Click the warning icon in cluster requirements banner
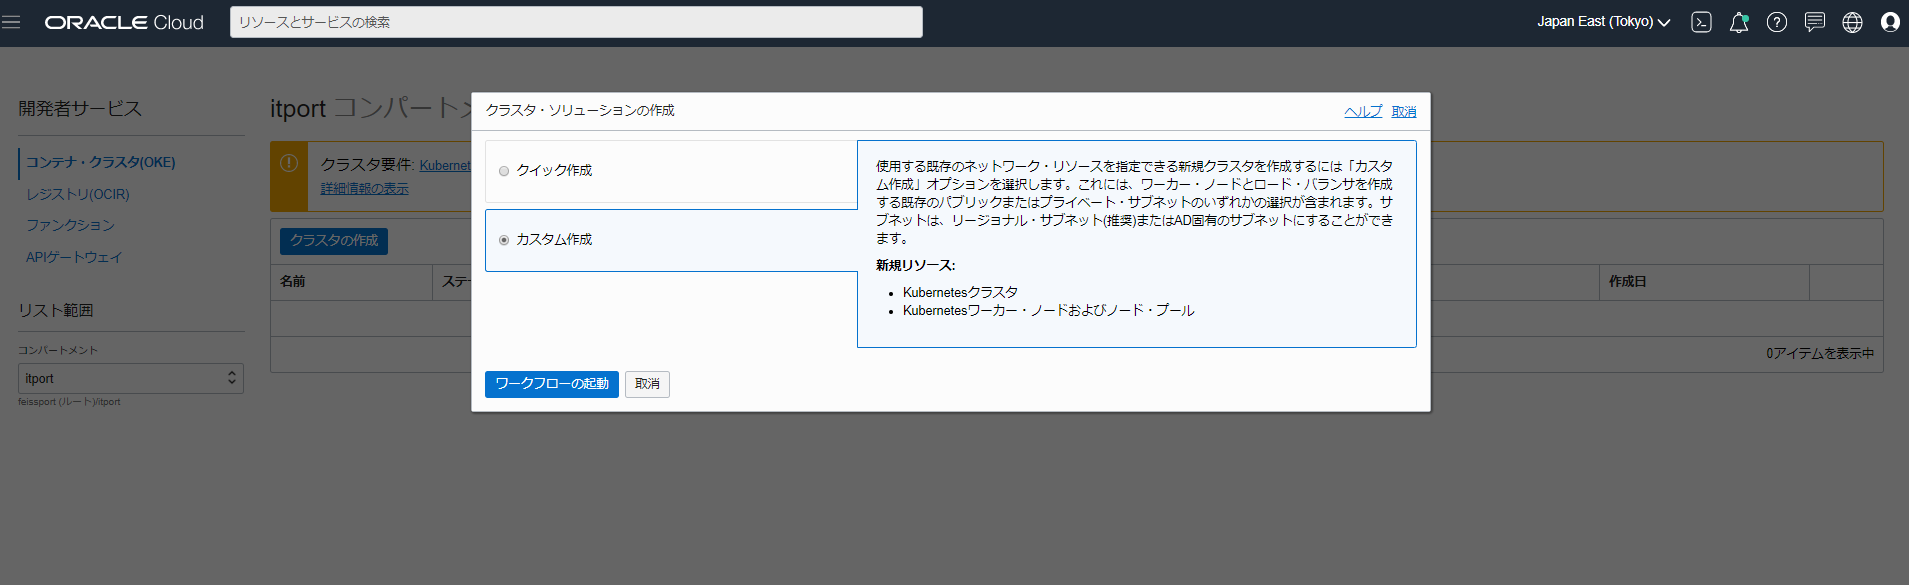The width and height of the screenshot is (1909, 585). pos(289,163)
